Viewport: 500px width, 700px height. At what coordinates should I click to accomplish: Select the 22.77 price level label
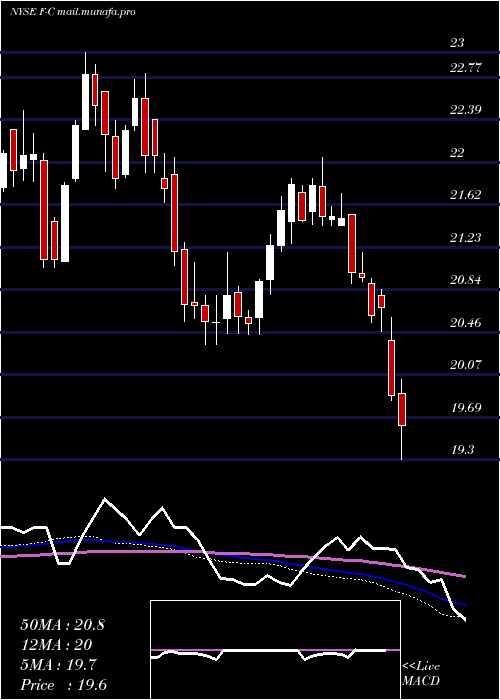tap(466, 68)
